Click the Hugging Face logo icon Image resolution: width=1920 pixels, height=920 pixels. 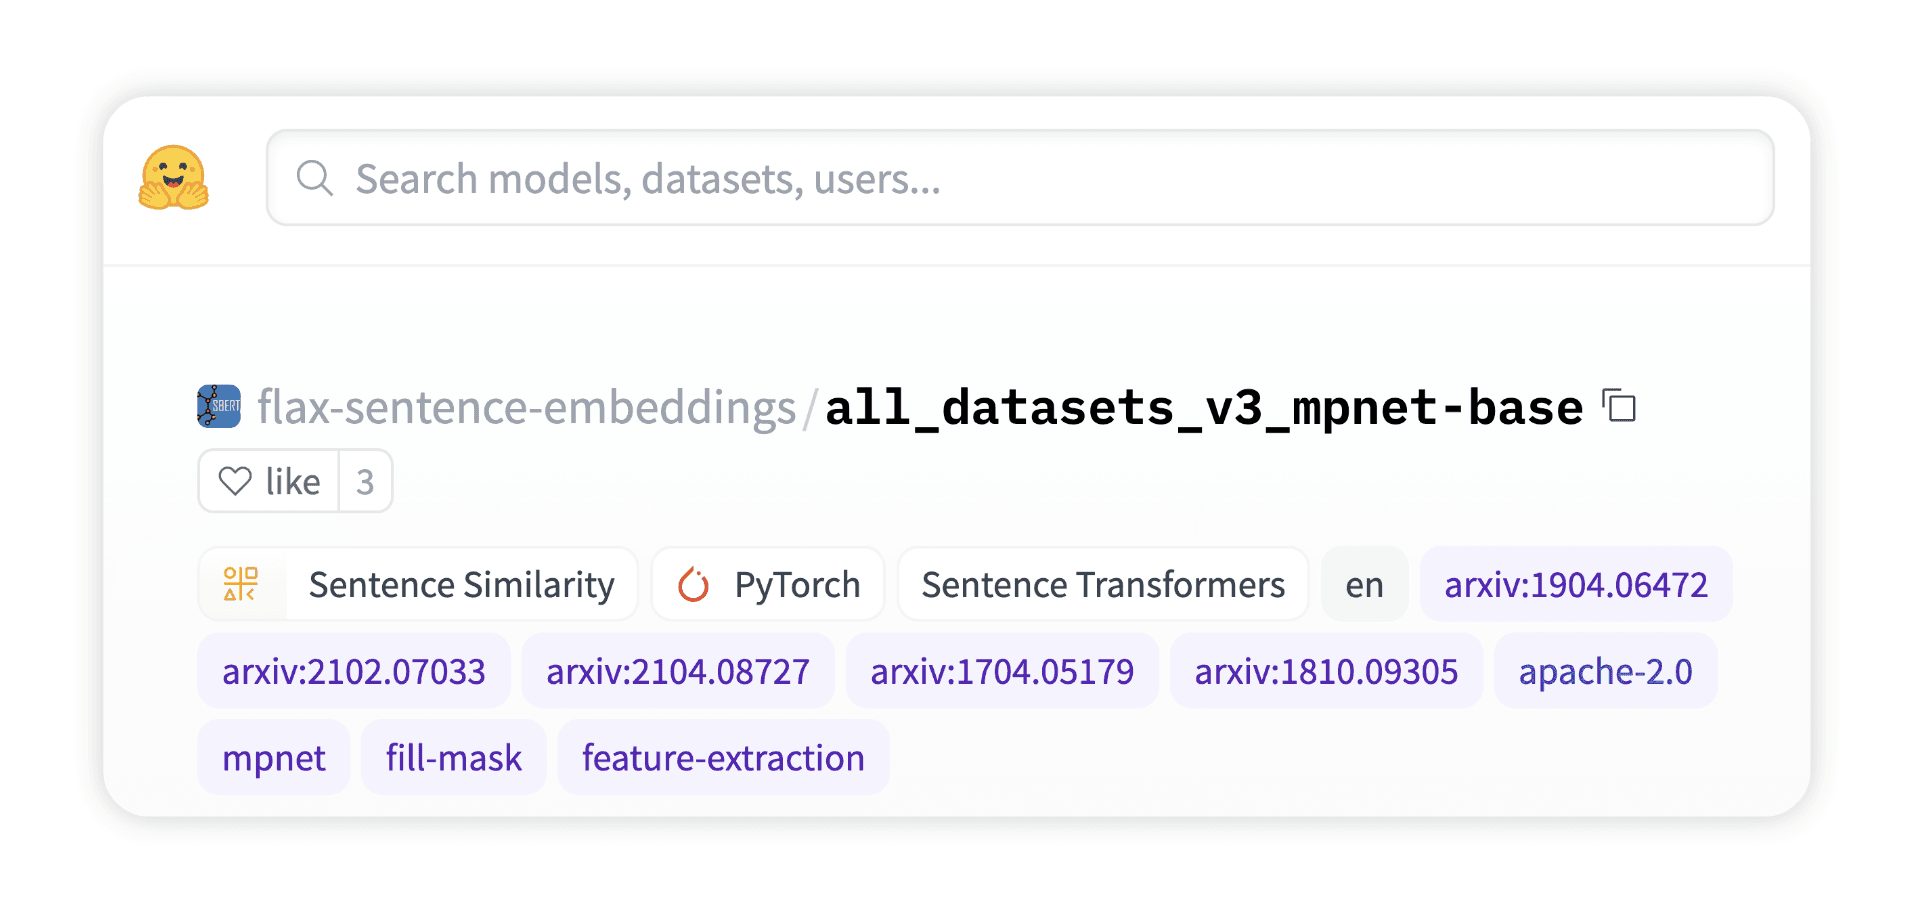coord(174,178)
